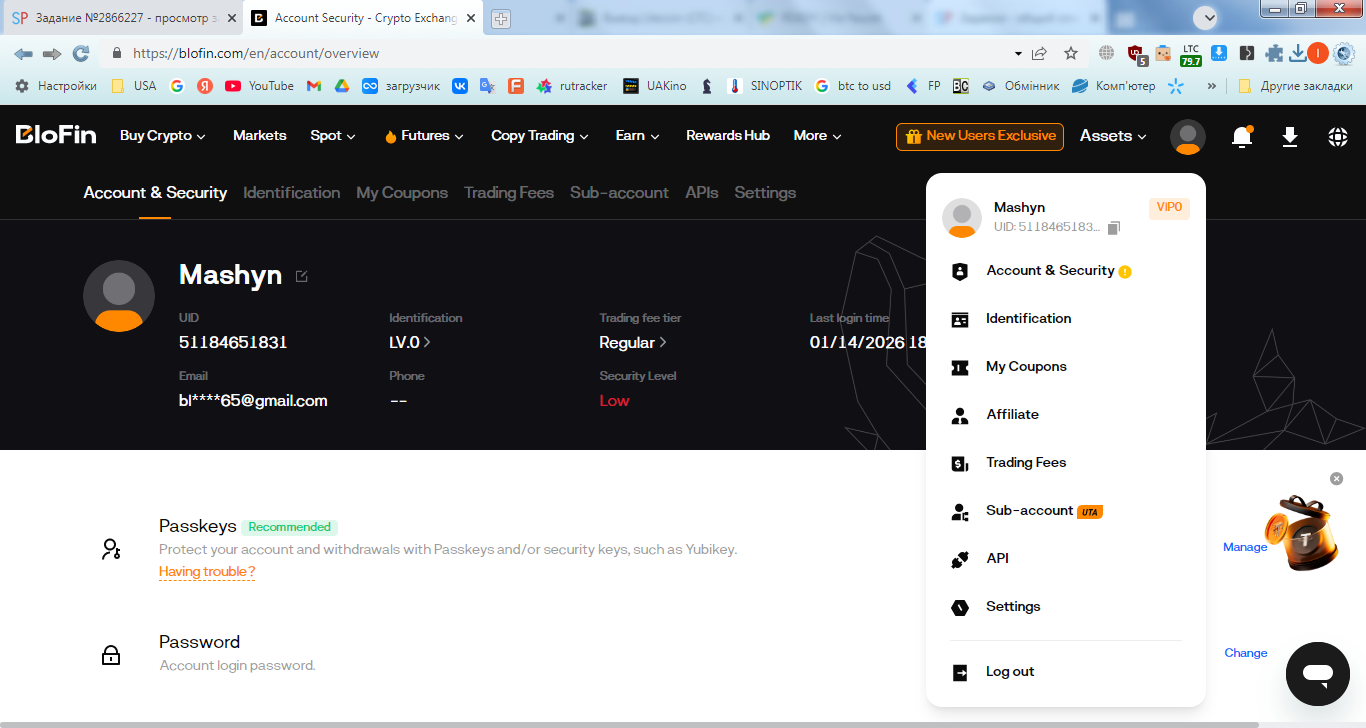1366x728 pixels.
Task: Expand the Futures dropdown
Action: click(x=424, y=136)
